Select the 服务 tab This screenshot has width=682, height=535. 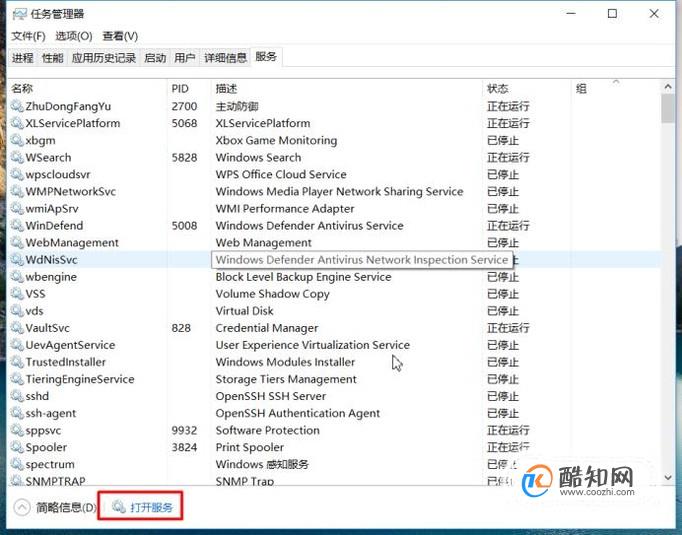[266, 57]
